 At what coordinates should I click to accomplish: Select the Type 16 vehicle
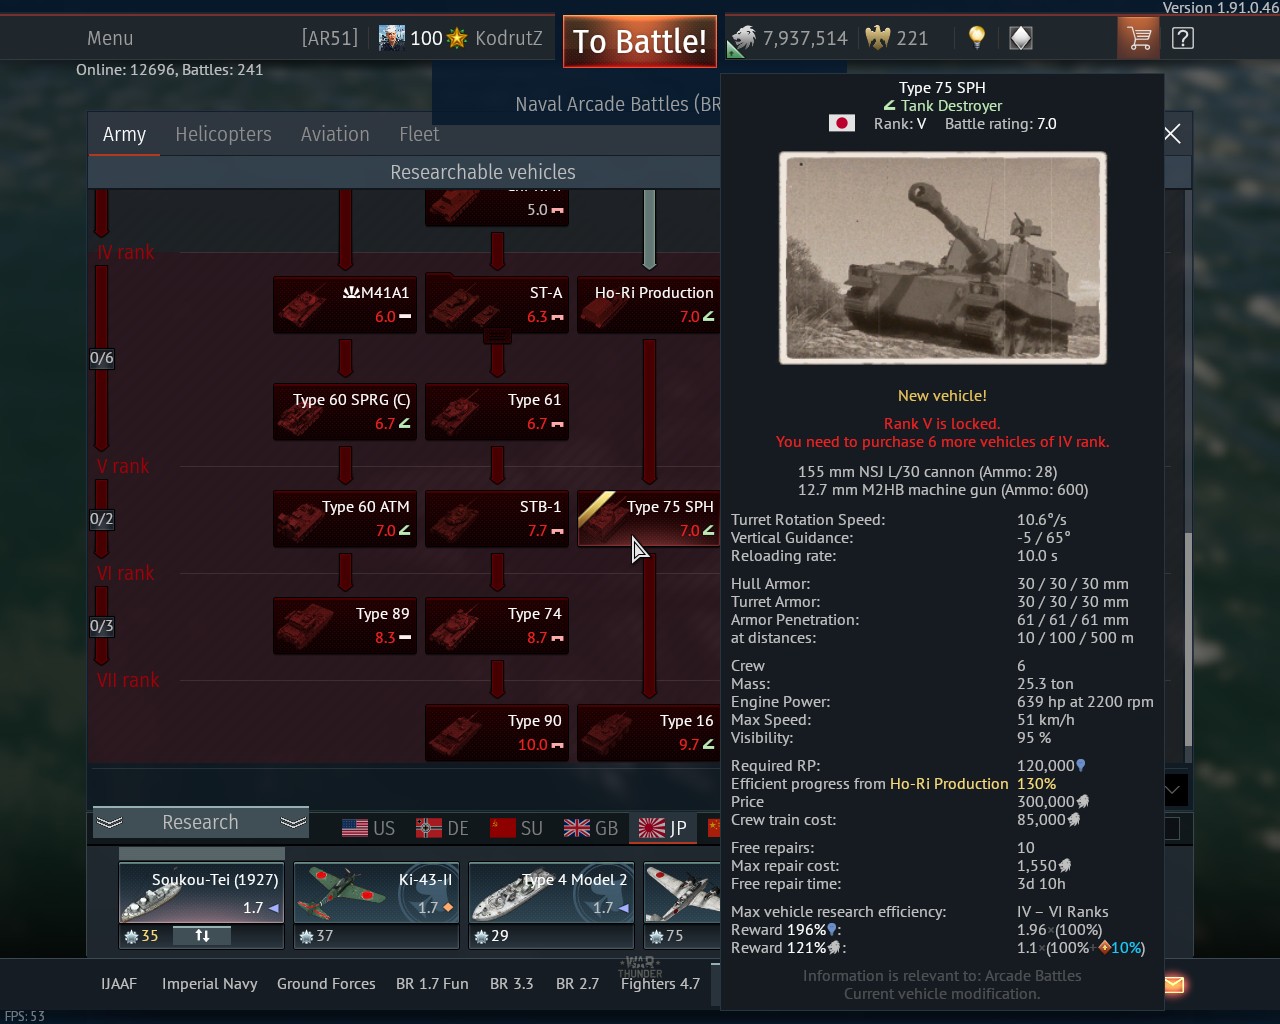click(x=649, y=732)
